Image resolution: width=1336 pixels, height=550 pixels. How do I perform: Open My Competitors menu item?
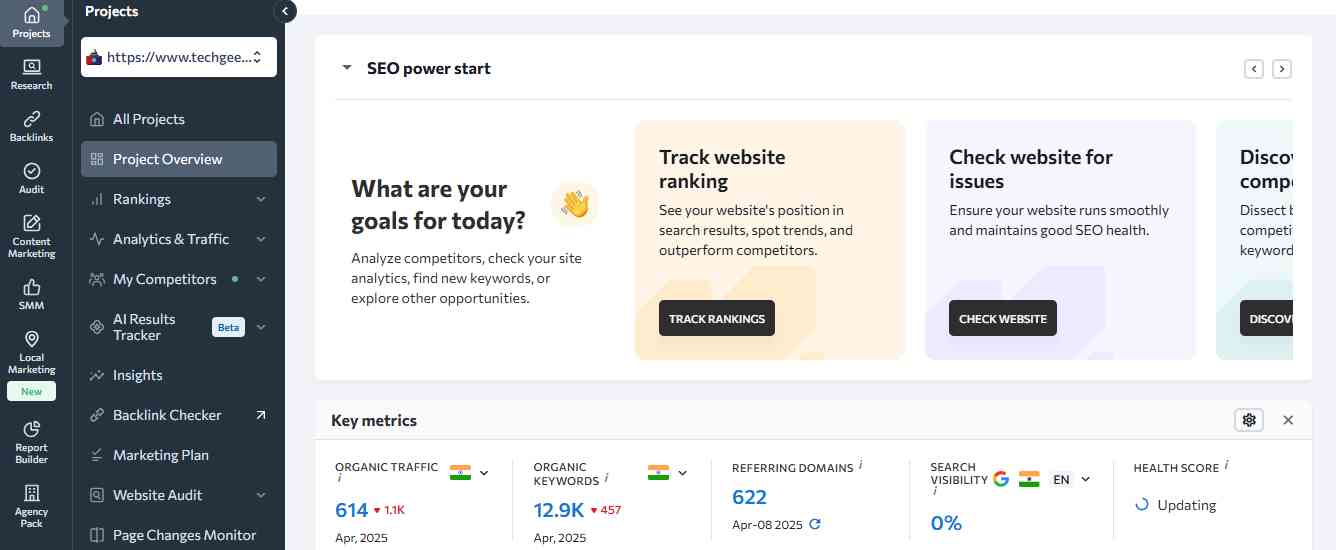(x=165, y=279)
